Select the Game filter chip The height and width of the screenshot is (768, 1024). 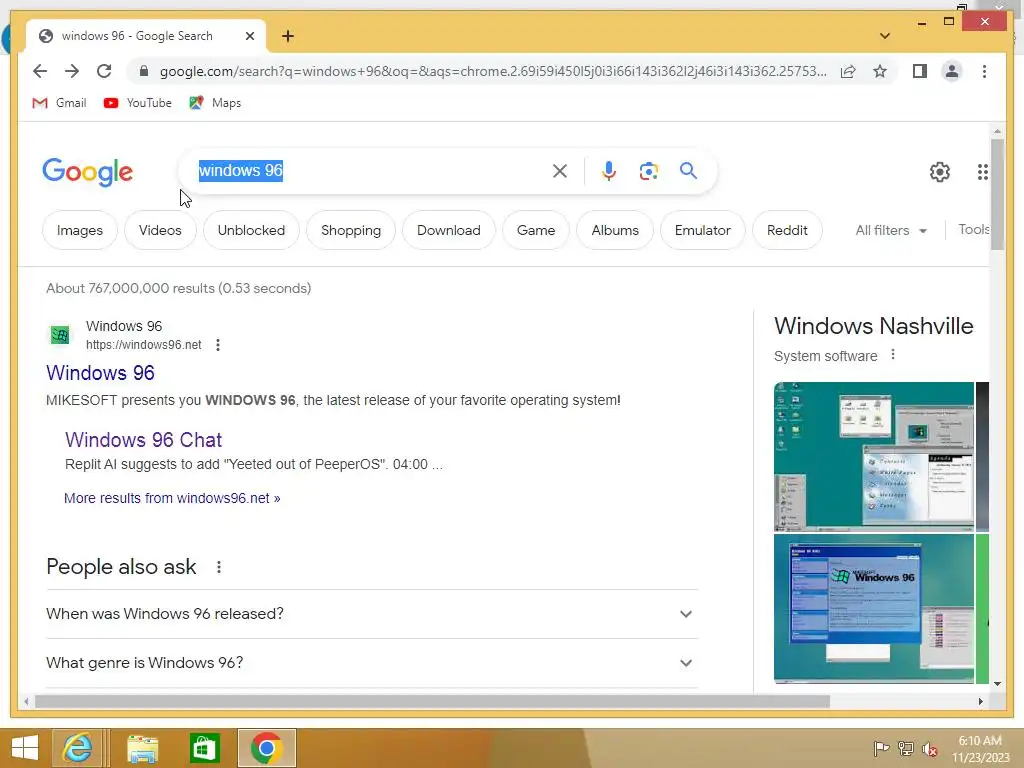[536, 230]
